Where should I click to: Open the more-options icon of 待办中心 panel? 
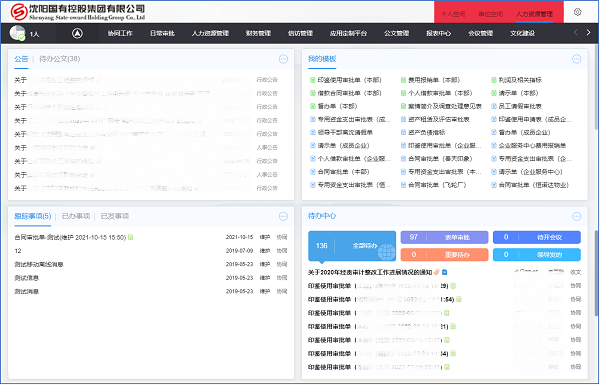(x=577, y=217)
